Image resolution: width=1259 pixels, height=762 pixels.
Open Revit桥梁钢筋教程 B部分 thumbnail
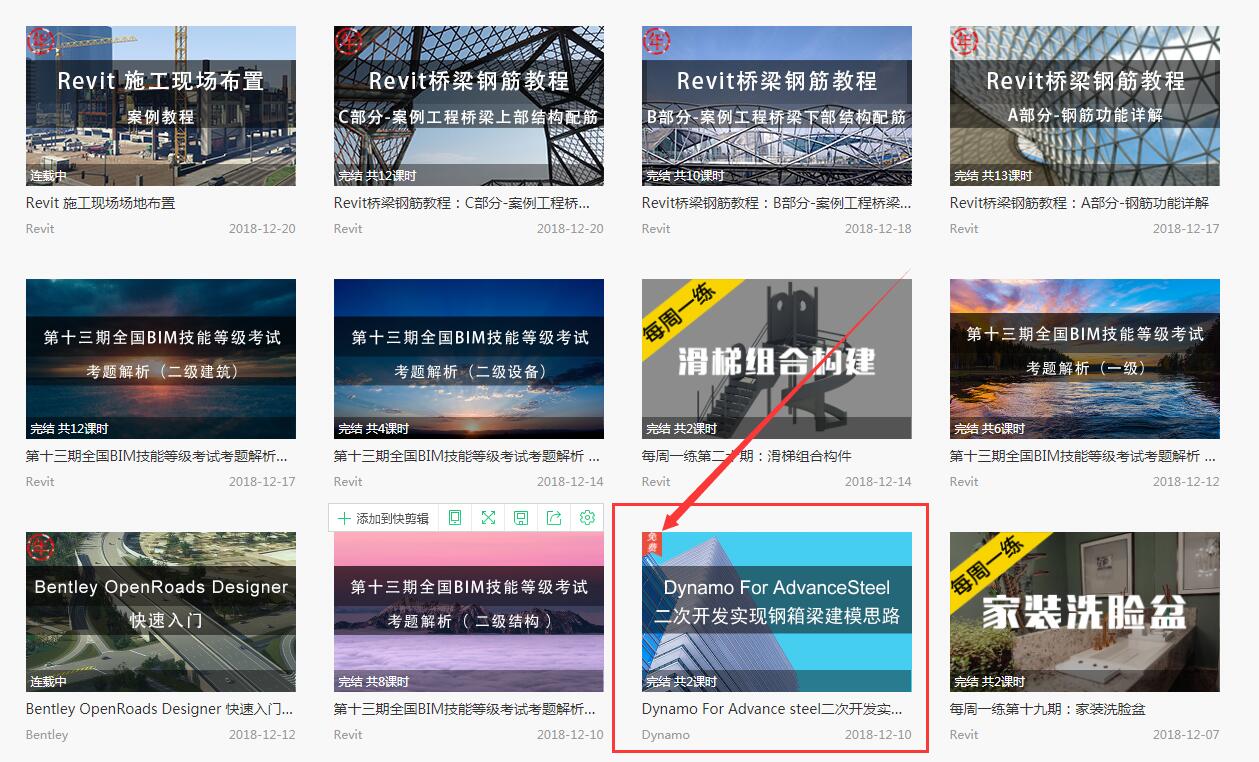pos(777,106)
